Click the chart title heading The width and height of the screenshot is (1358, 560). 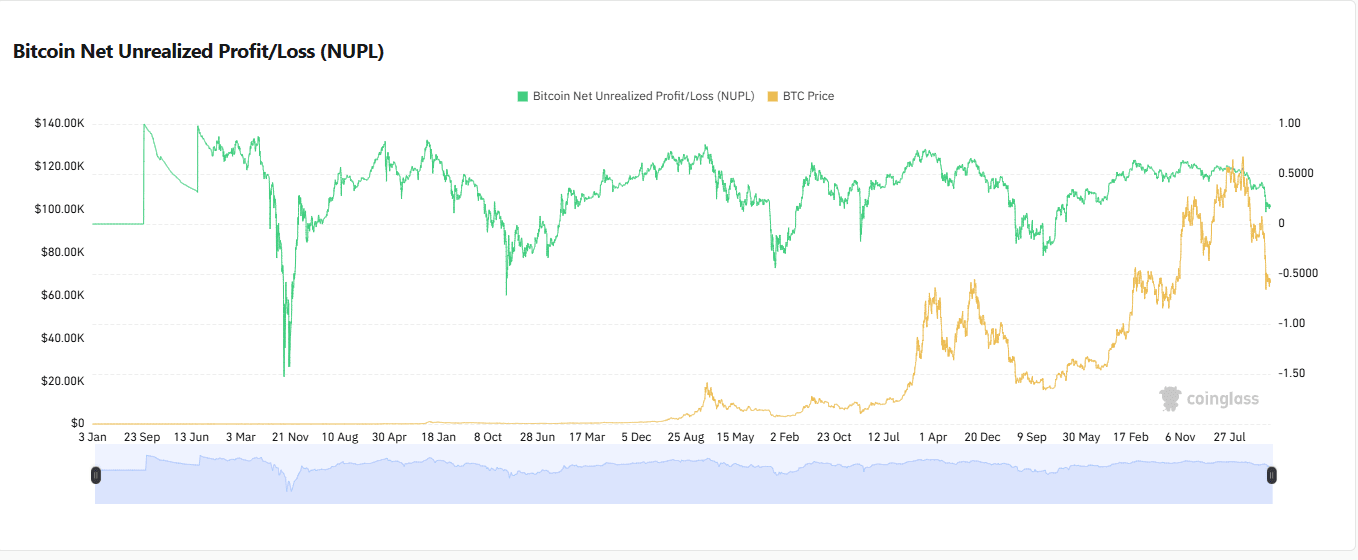(198, 52)
